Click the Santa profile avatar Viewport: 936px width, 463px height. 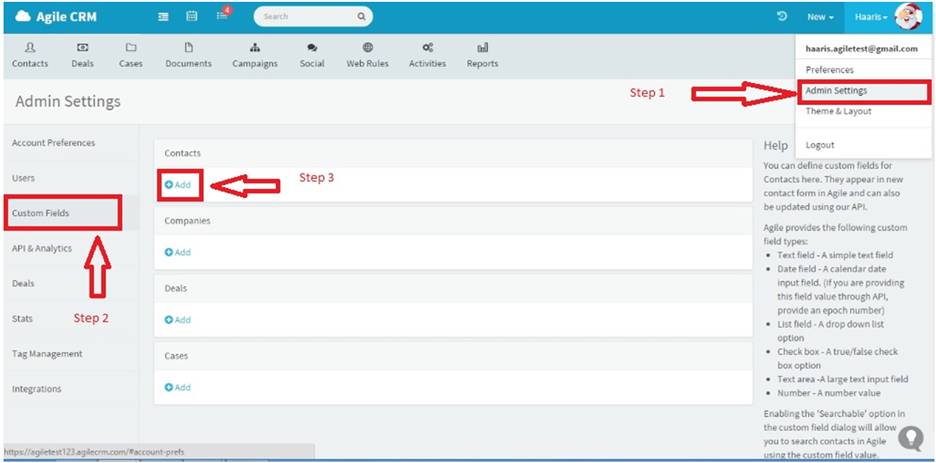[909, 17]
